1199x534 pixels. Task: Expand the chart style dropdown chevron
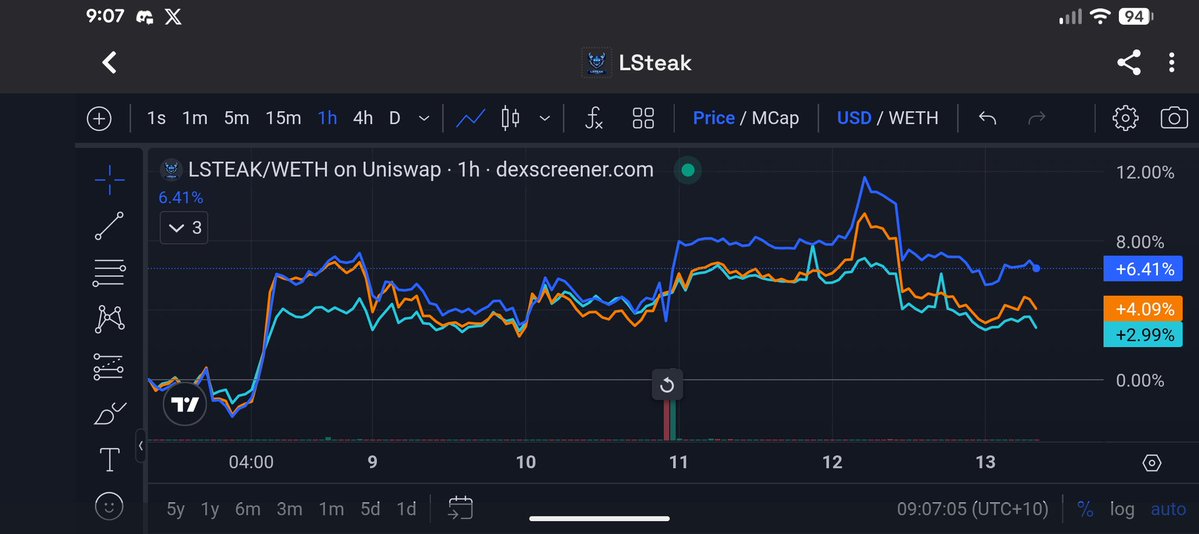[x=544, y=119]
